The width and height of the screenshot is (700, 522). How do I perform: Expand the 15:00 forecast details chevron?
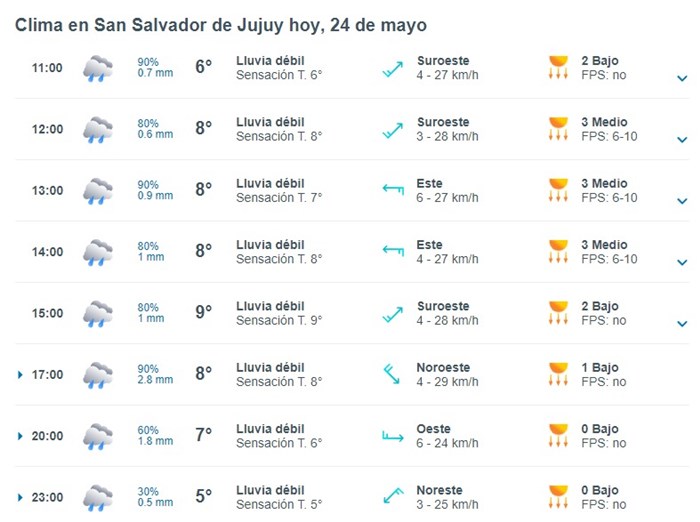pos(682,324)
